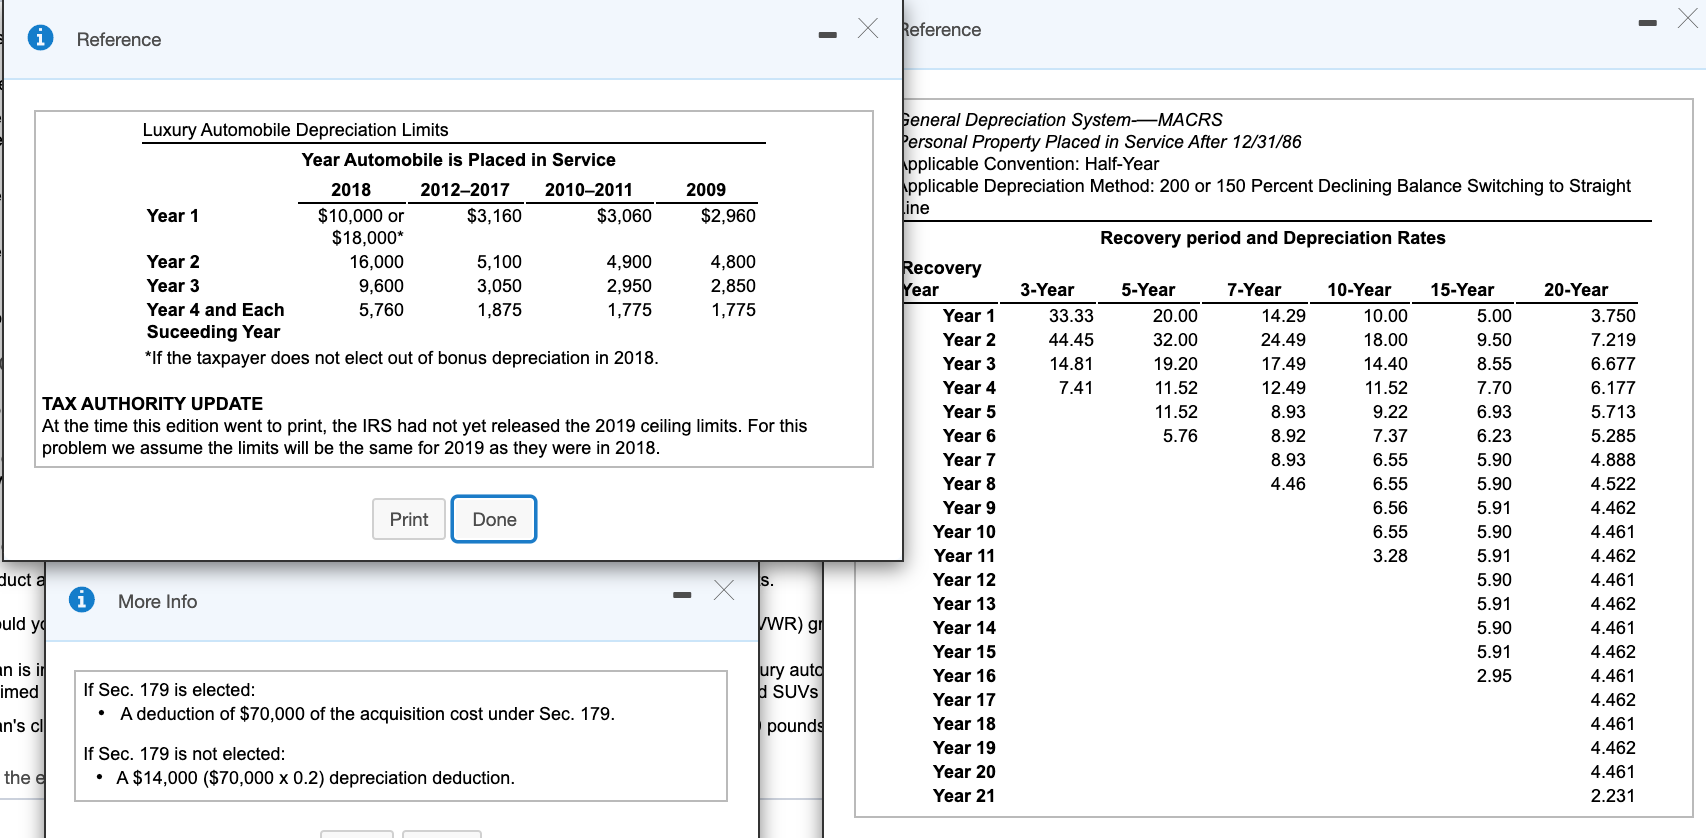
Task: Click the 5.76 rate in Year 6 row
Action: pos(1180,436)
